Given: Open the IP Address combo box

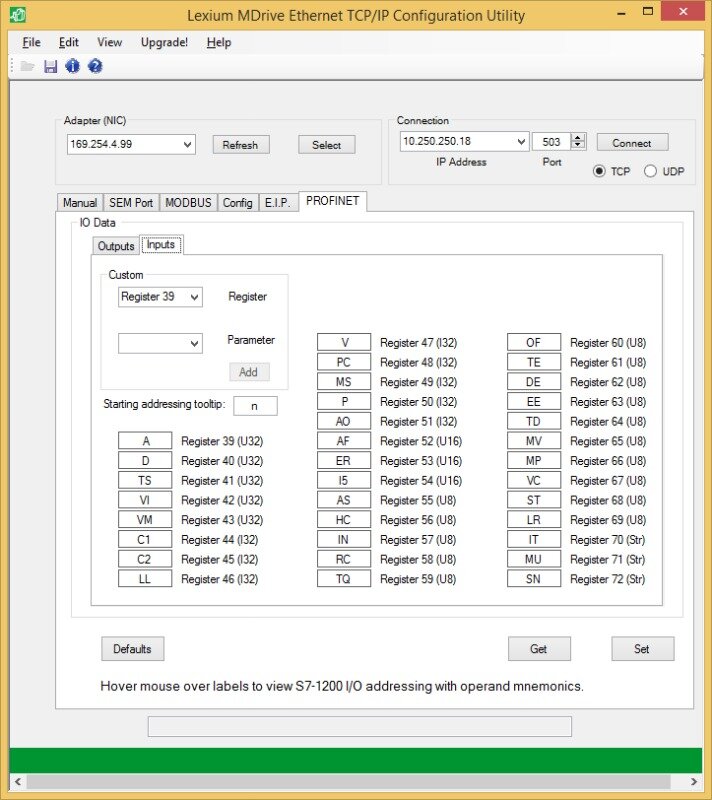Looking at the screenshot, I should [464, 141].
